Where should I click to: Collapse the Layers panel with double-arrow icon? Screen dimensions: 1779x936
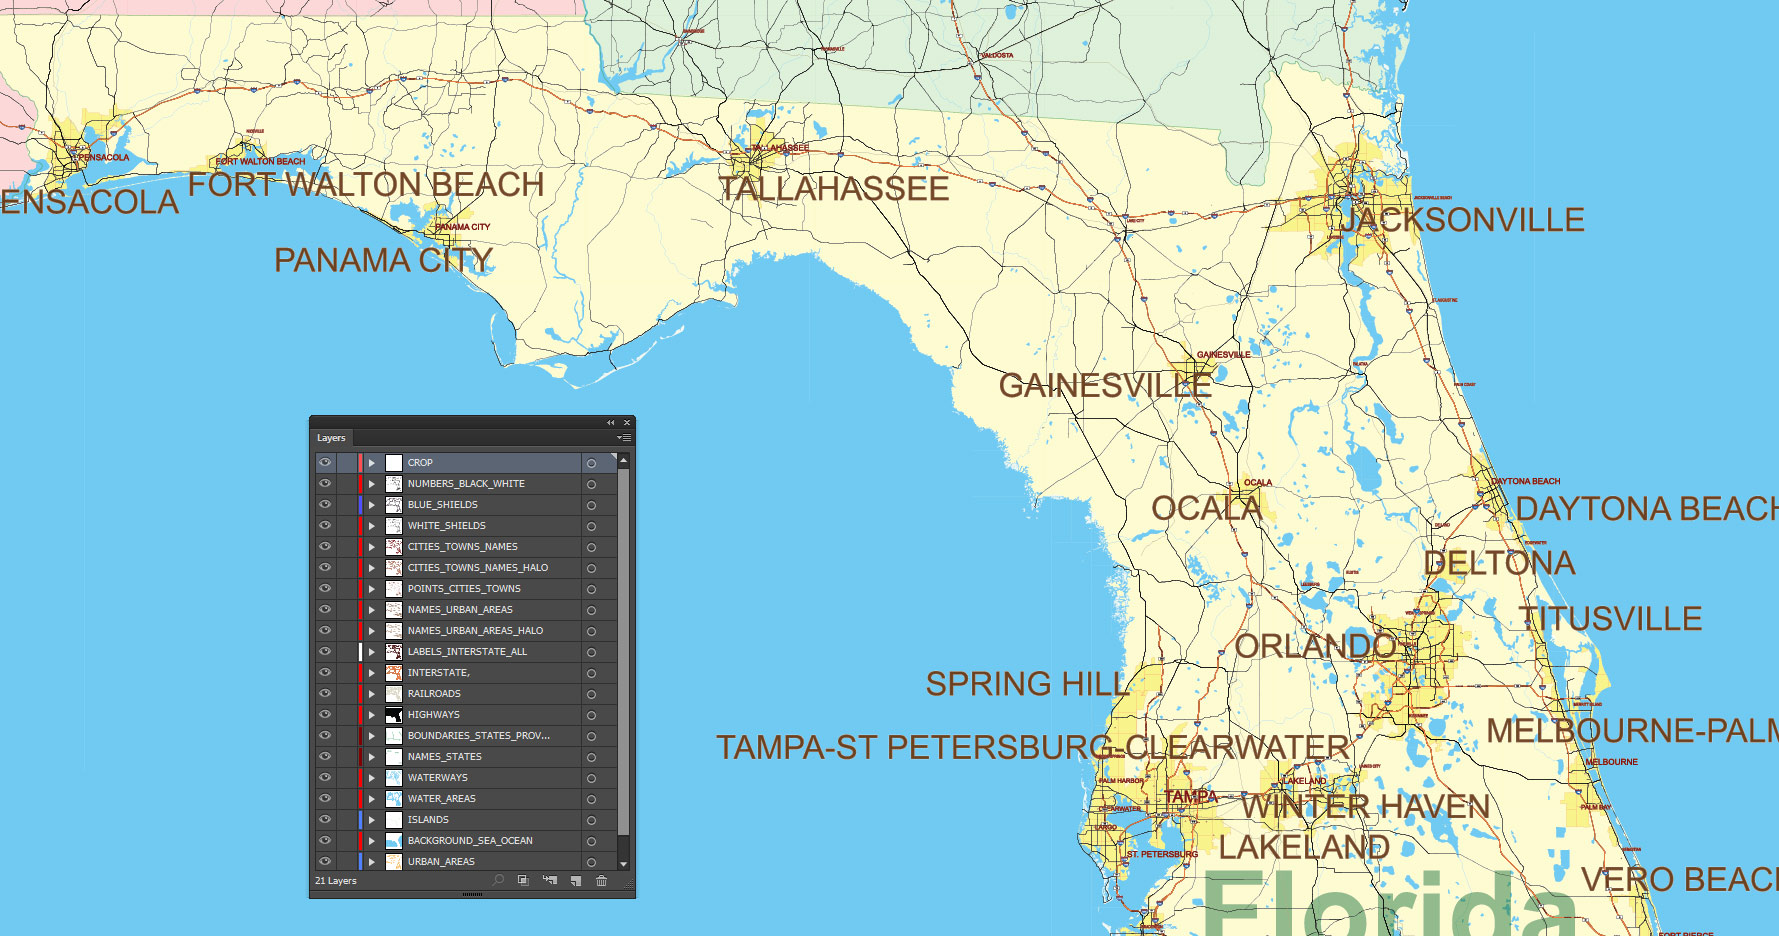[x=610, y=422]
